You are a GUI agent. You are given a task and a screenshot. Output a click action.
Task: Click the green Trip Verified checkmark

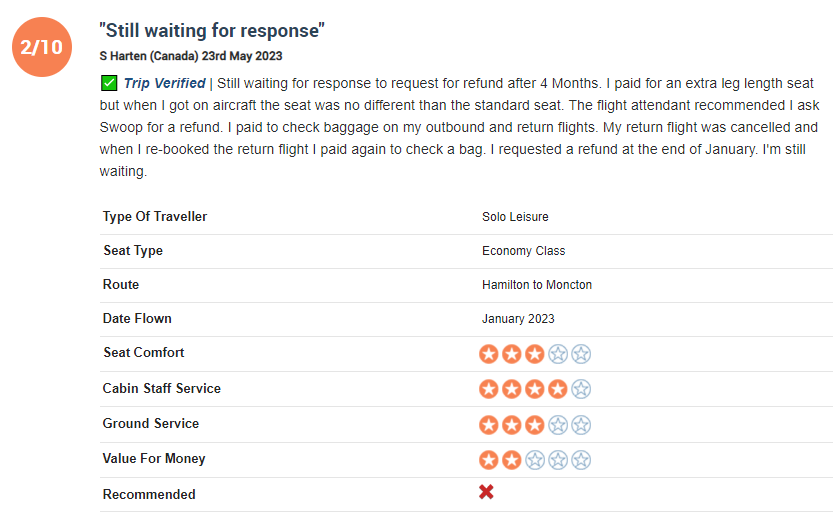coord(109,83)
